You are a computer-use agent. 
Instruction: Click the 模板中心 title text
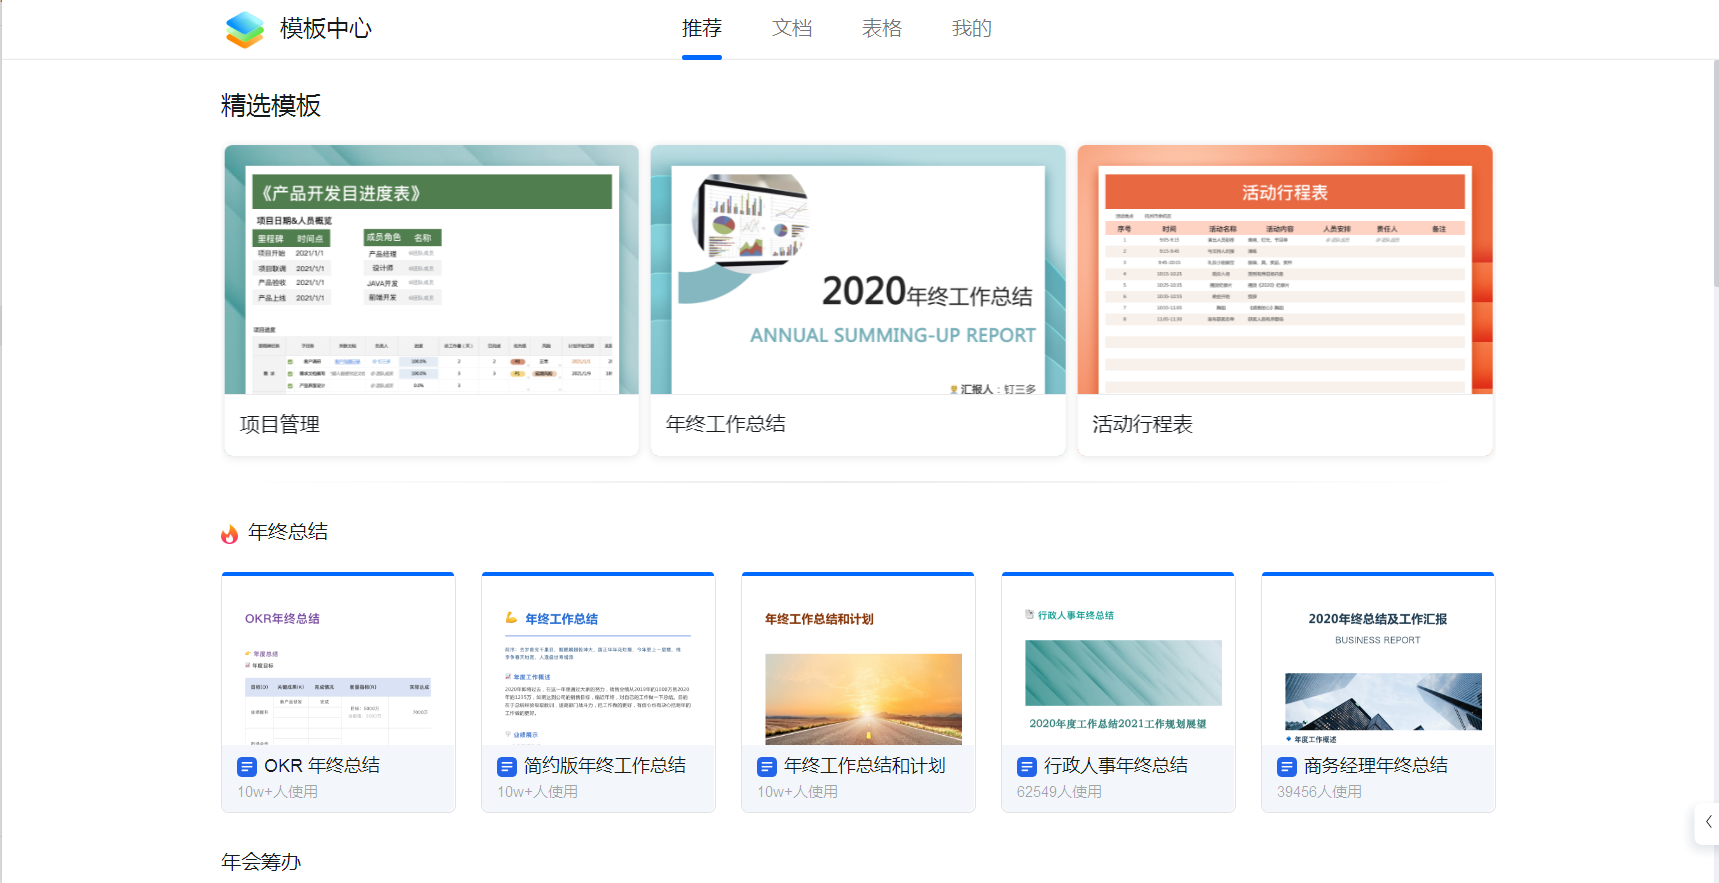click(x=326, y=29)
